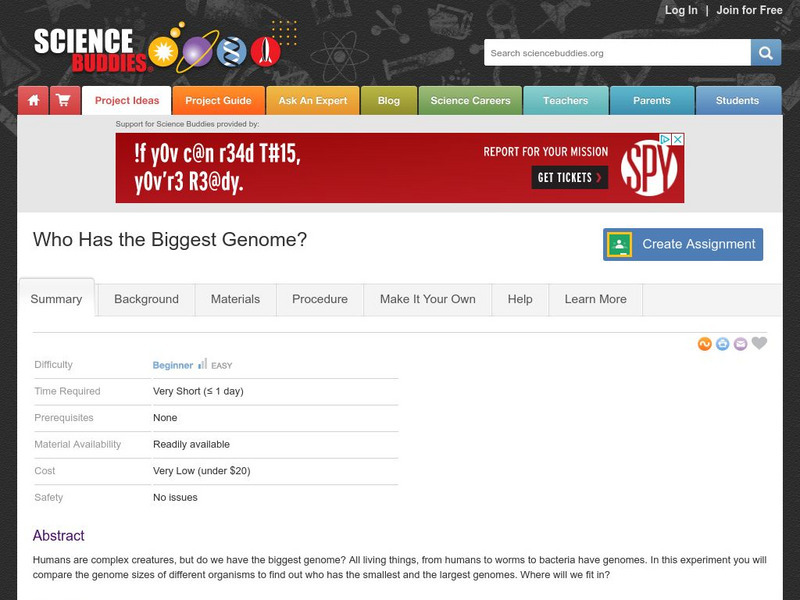
Task: Click the 'EASY' difficulty text
Action: tap(221, 366)
